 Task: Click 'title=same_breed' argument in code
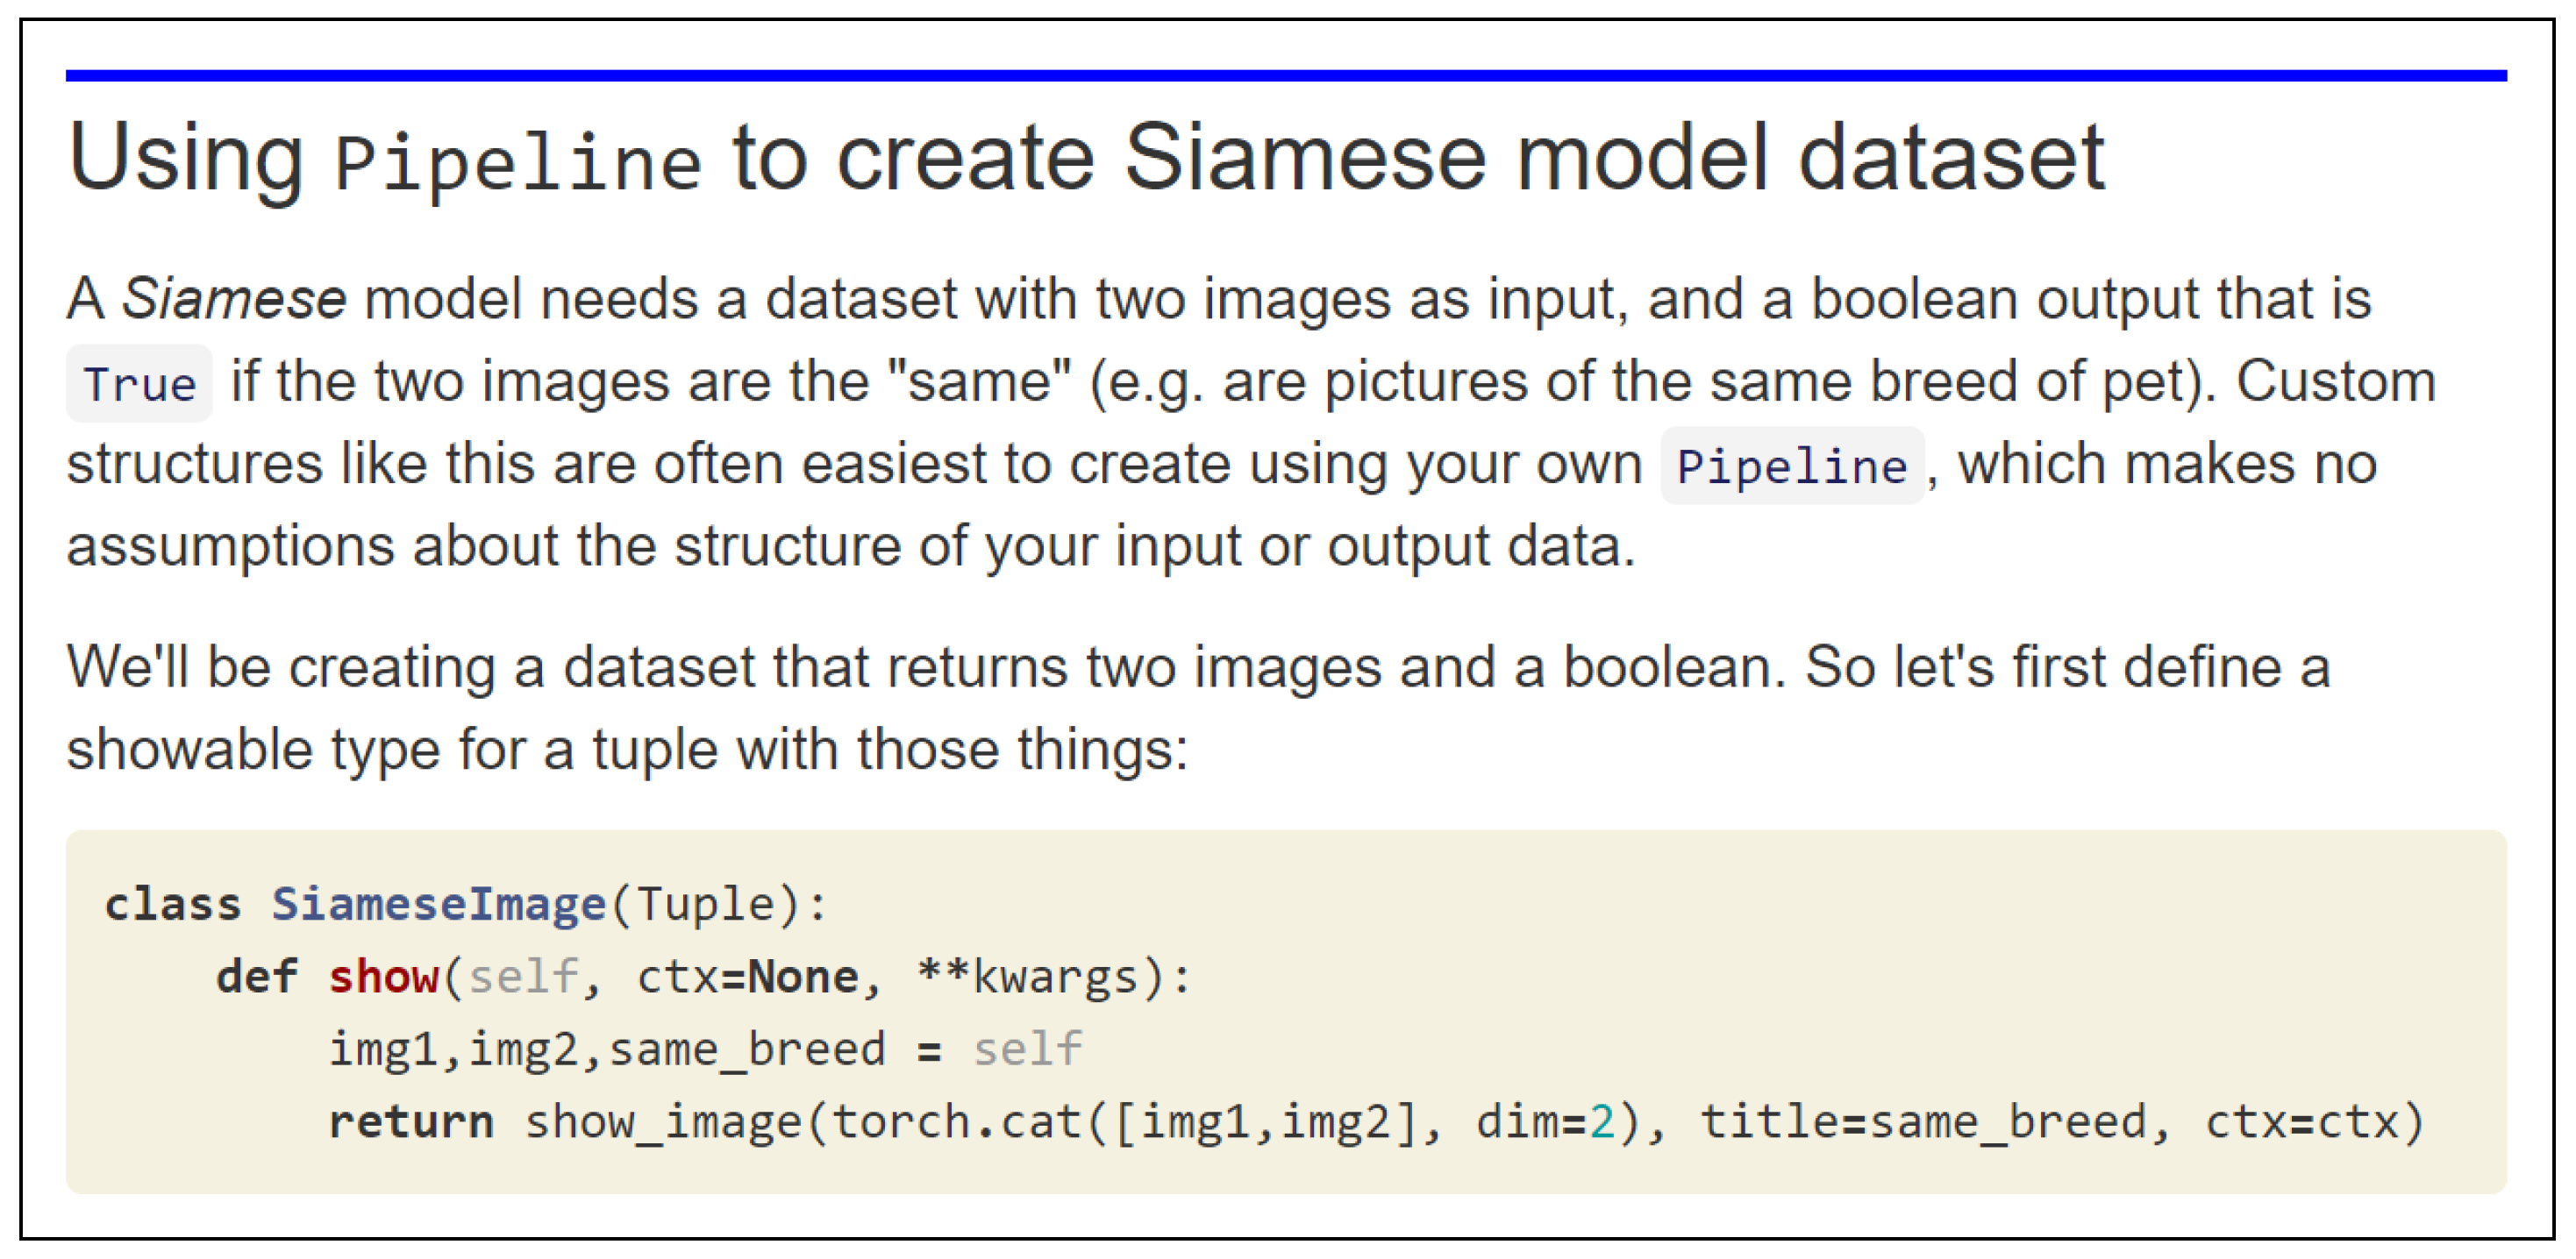[x=1923, y=1122]
